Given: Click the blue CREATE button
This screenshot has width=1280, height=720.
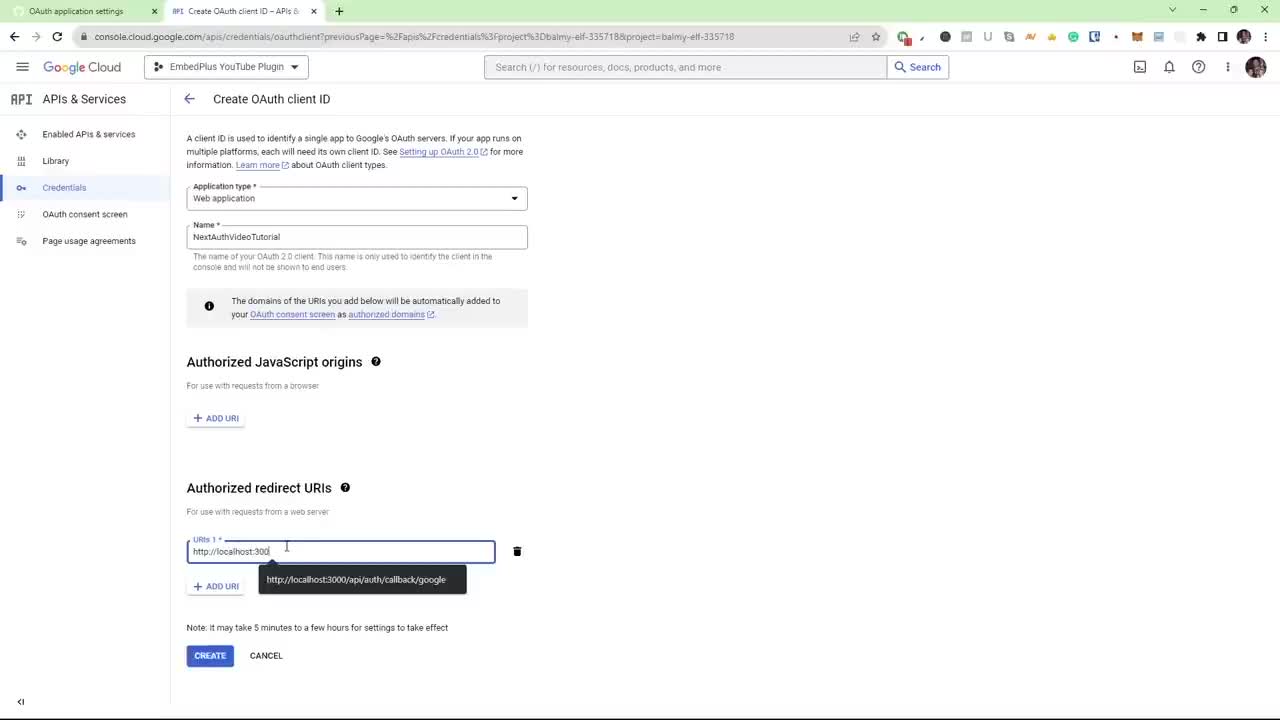Looking at the screenshot, I should point(210,656).
